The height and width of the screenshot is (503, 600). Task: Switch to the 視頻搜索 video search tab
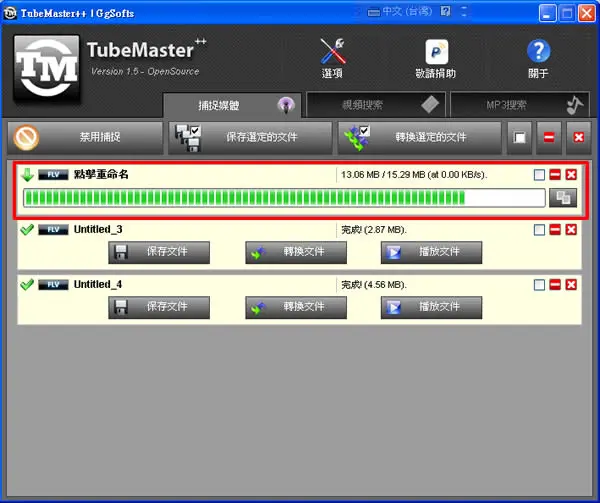376,105
